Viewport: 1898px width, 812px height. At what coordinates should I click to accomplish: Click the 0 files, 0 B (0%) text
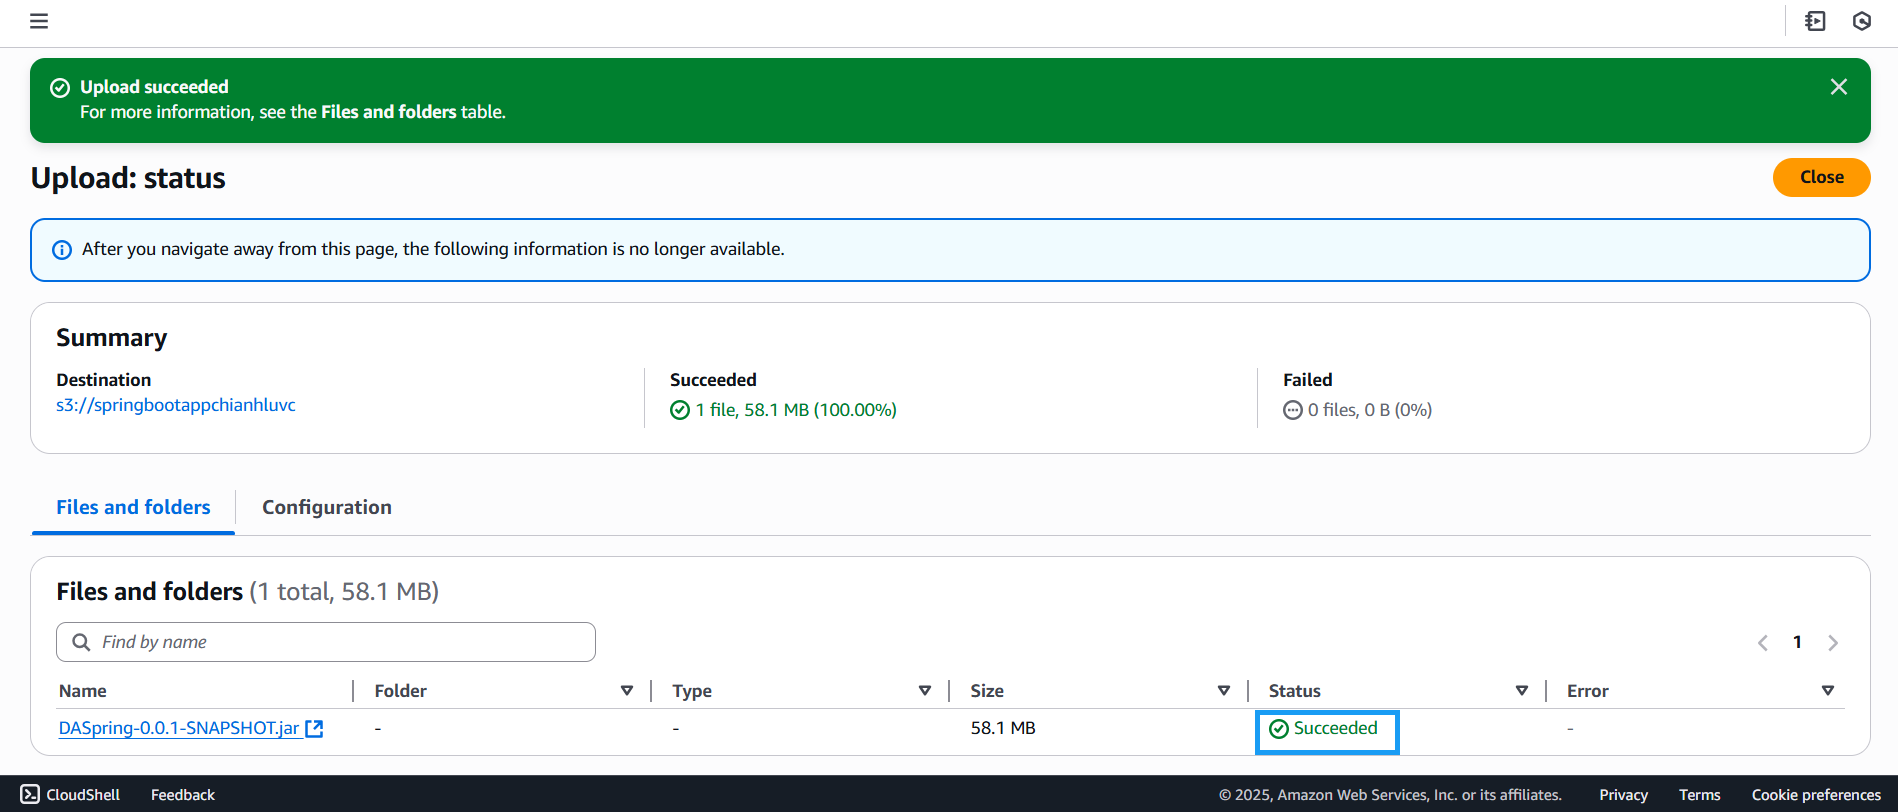pyautogui.click(x=1370, y=410)
